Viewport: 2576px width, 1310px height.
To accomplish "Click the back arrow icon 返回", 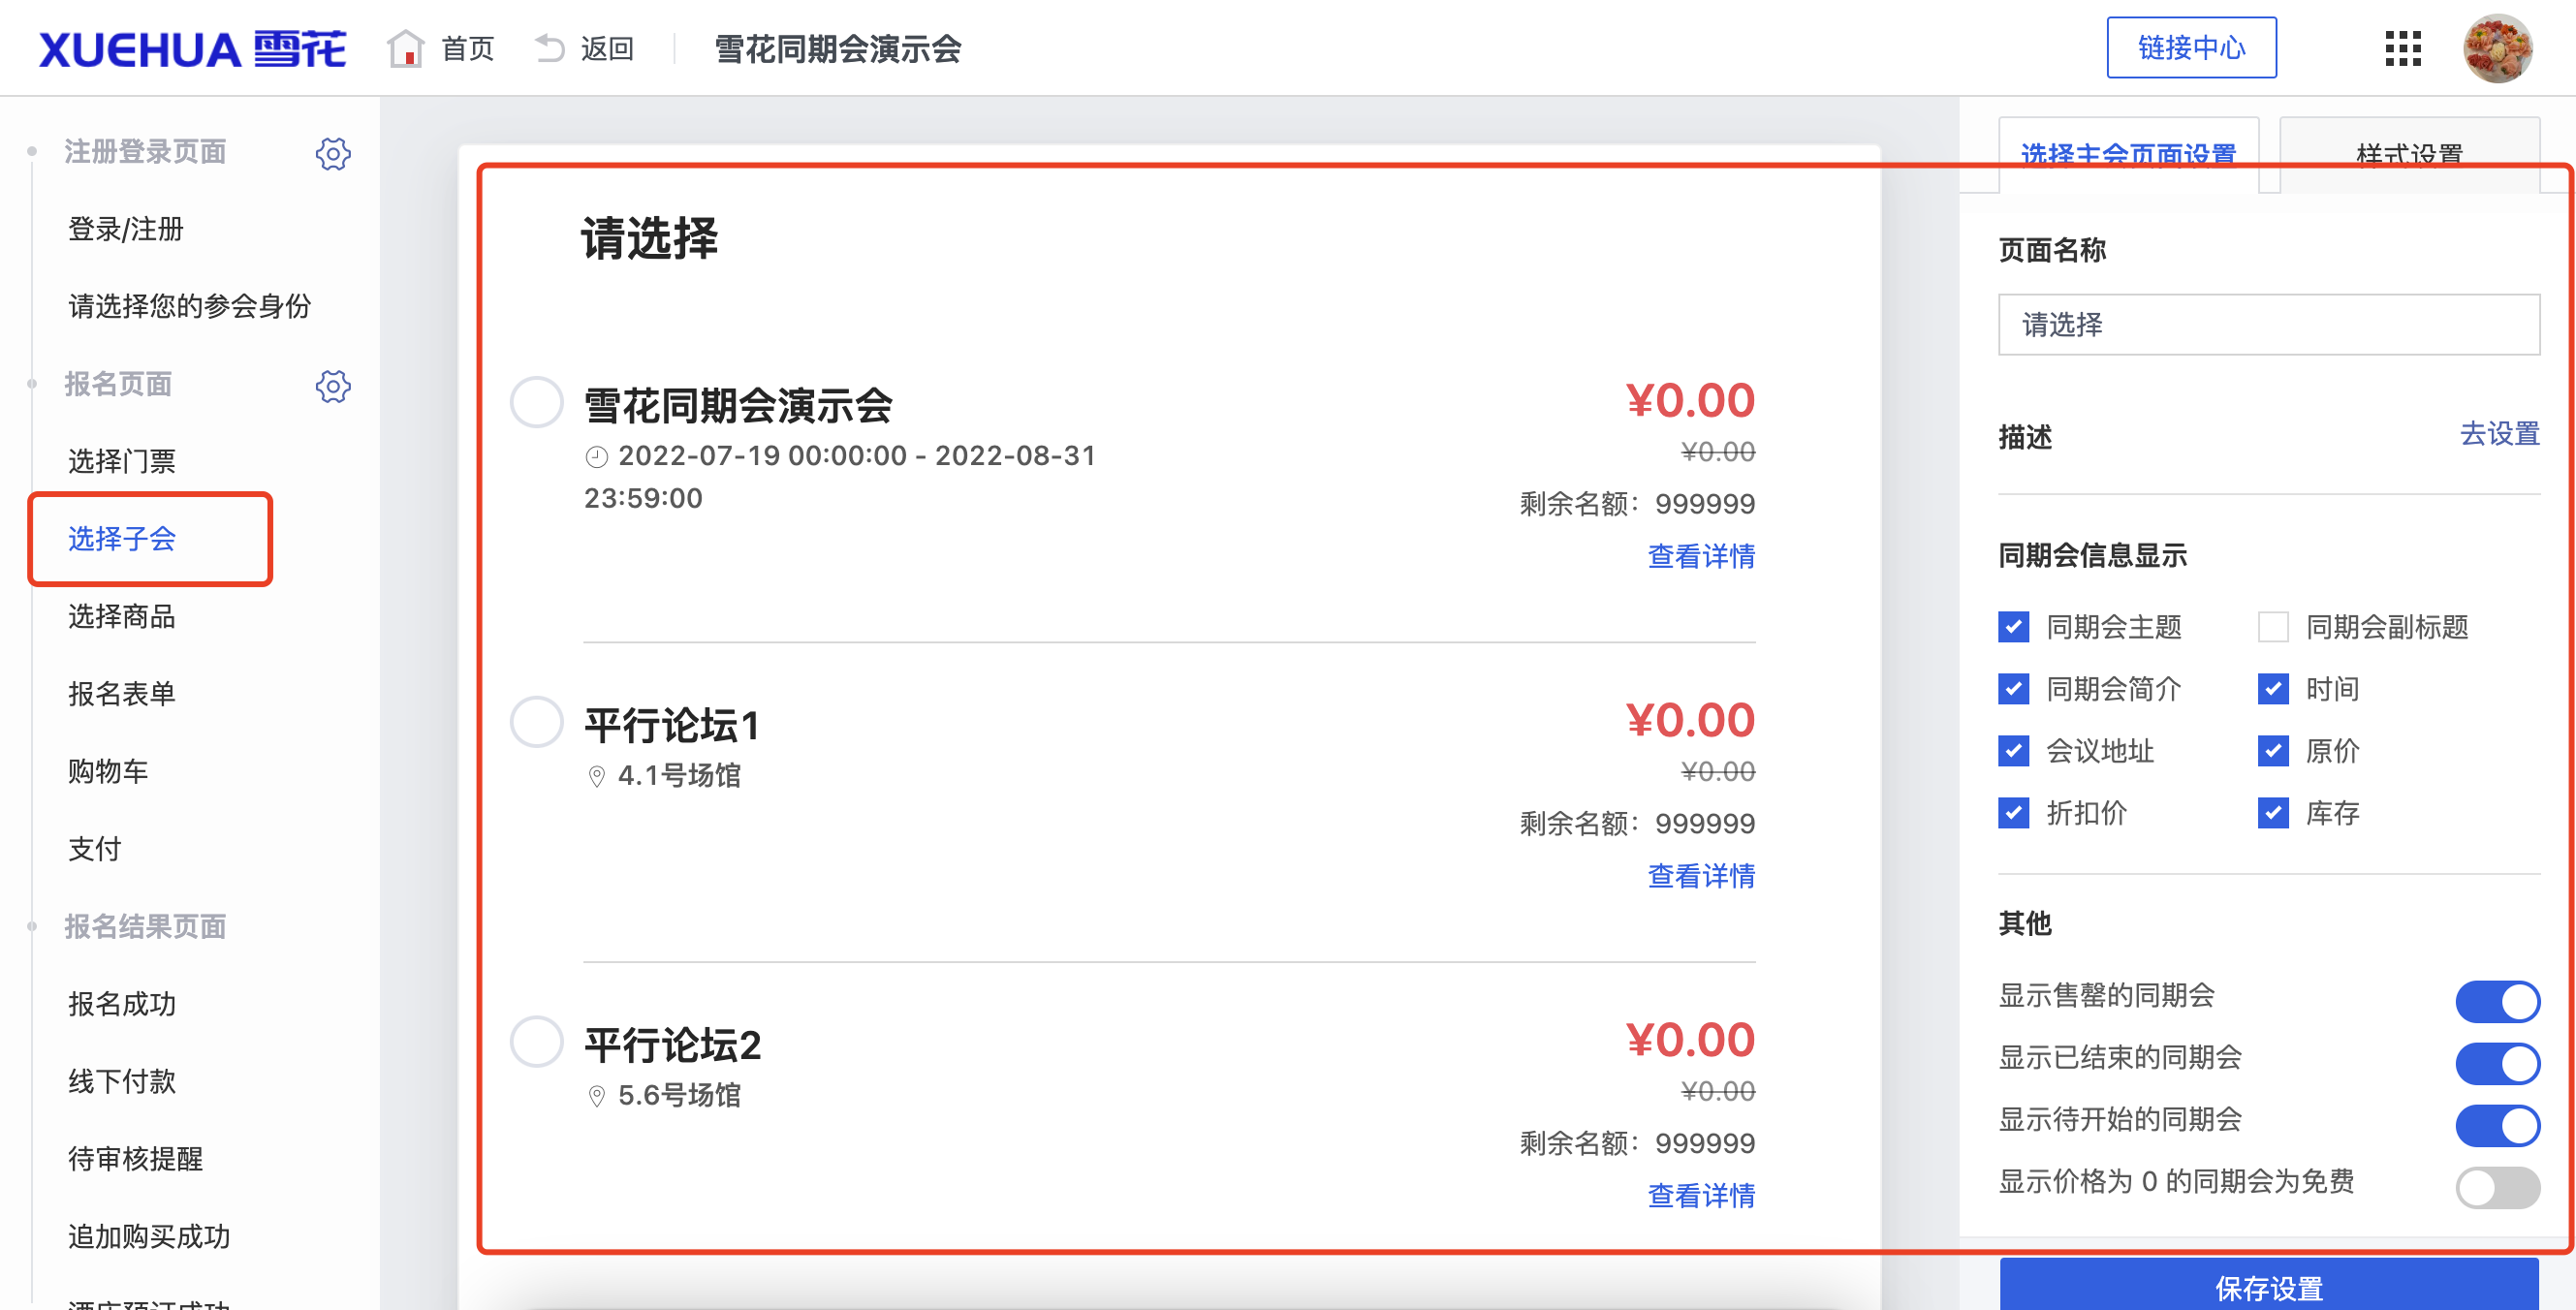I will pyautogui.click(x=549, y=48).
